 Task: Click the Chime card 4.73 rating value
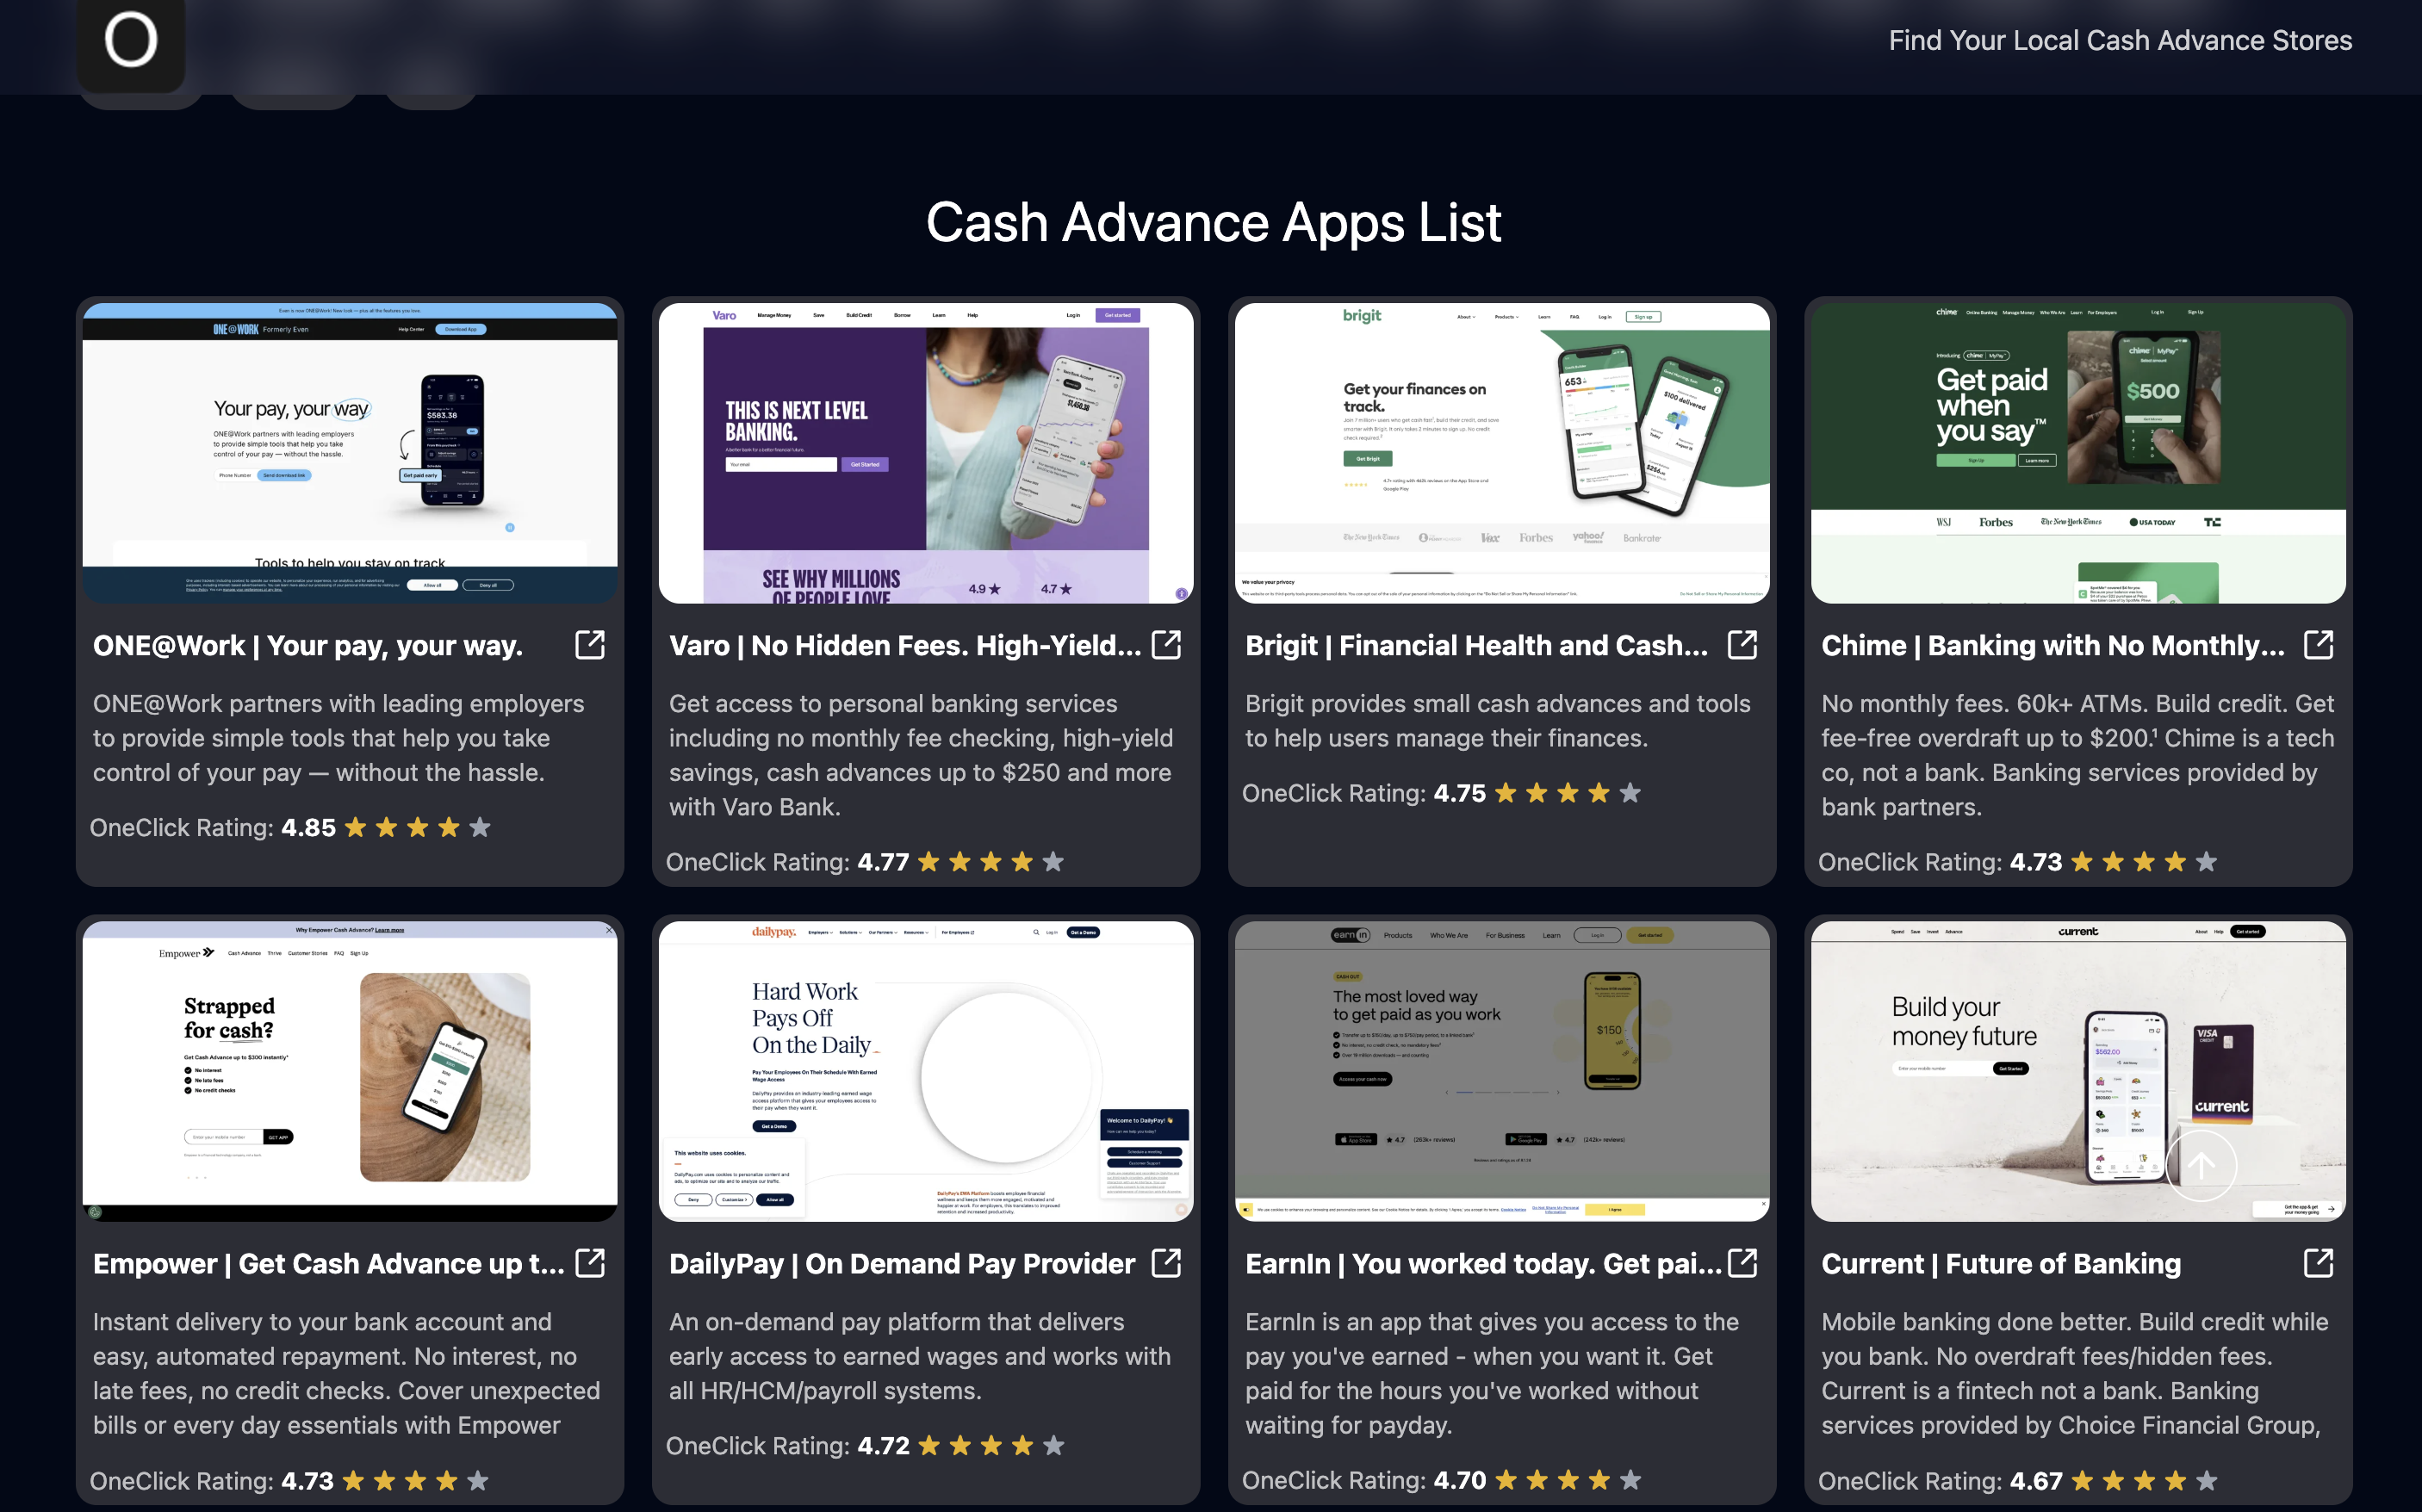2036,862
